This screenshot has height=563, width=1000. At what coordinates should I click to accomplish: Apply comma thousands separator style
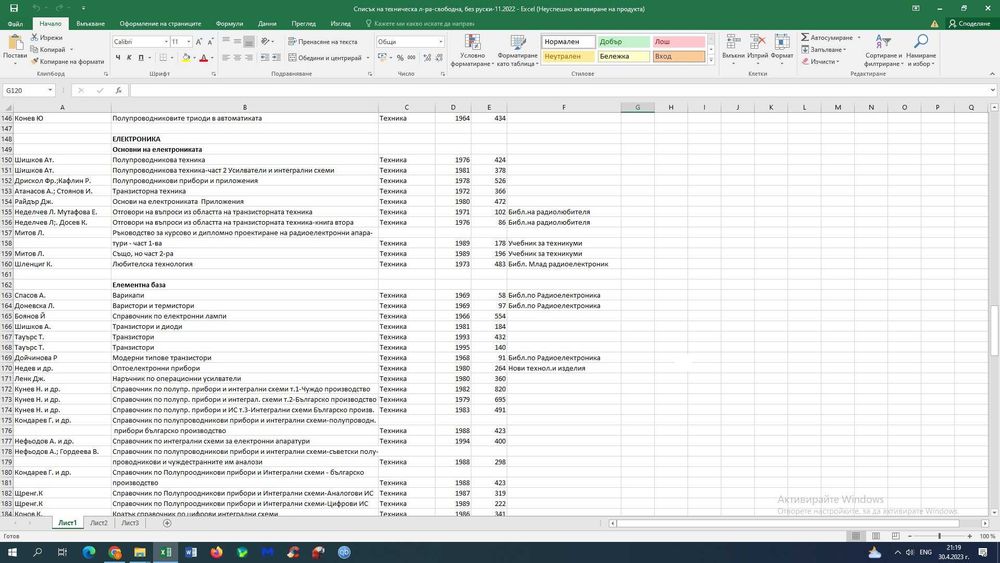[411, 57]
